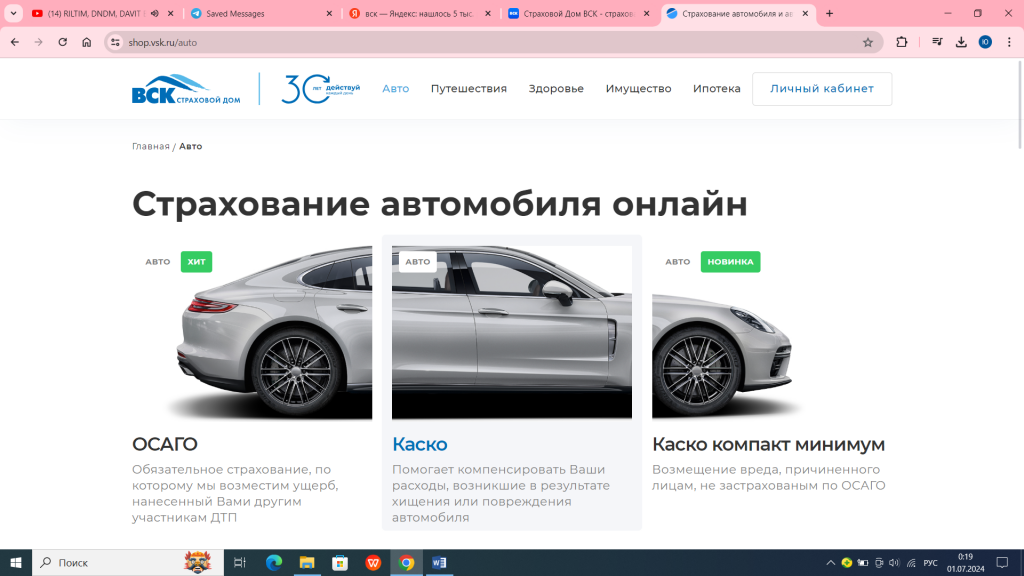Switch to the Yandex вск search tab
Image resolution: width=1024 pixels, height=576 pixels.
(420, 13)
